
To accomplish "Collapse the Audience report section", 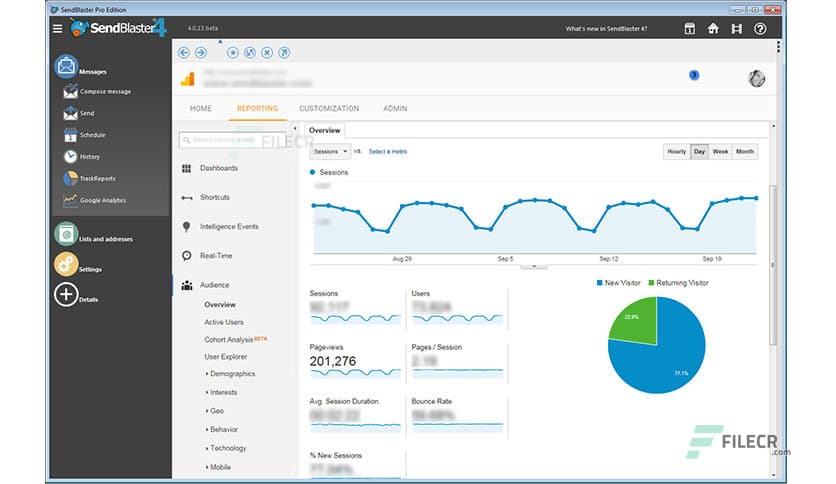I will (206, 285).
